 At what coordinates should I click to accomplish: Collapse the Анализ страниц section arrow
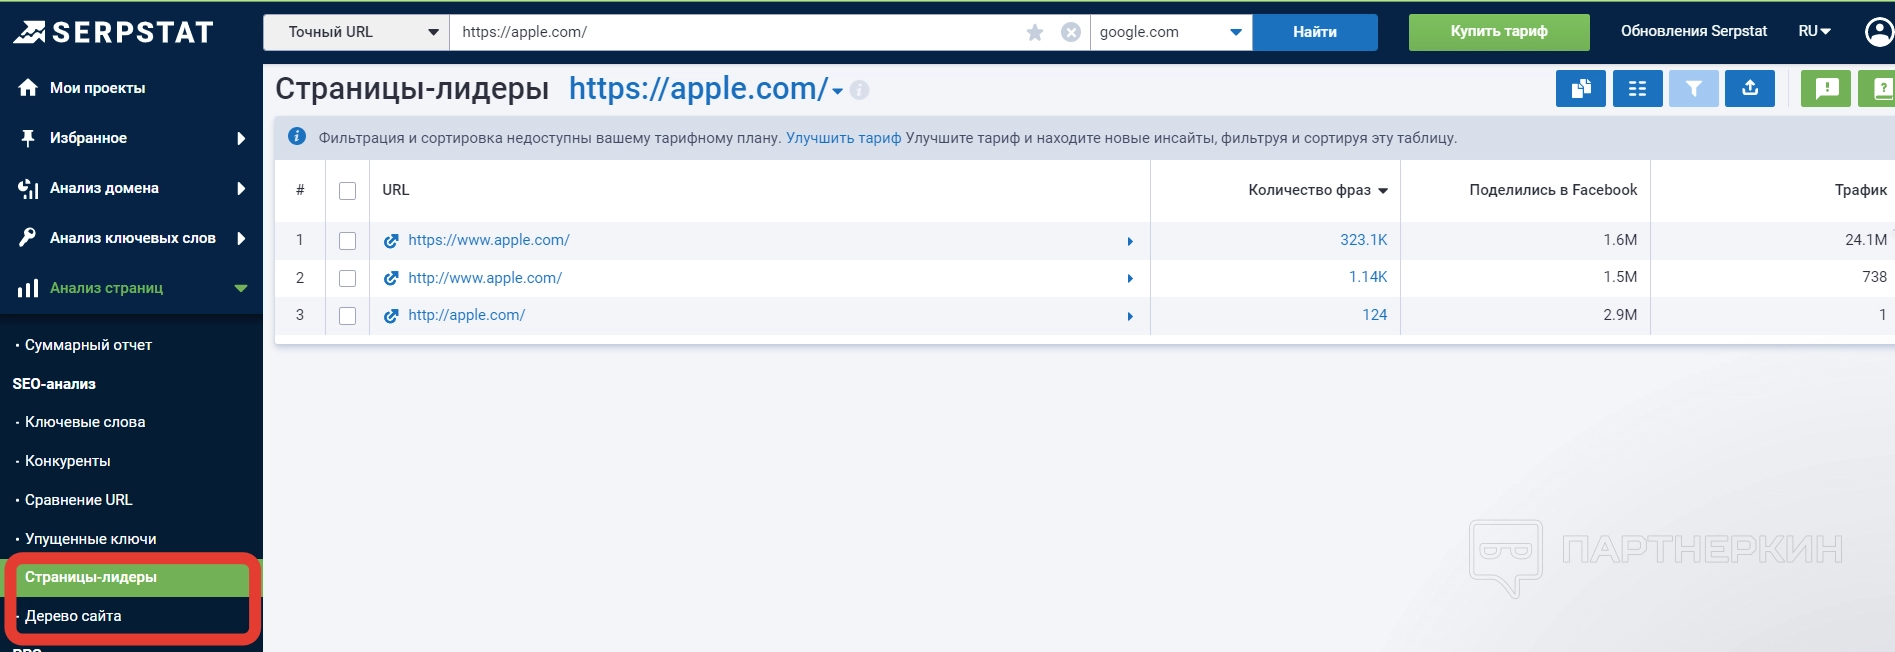pyautogui.click(x=241, y=288)
